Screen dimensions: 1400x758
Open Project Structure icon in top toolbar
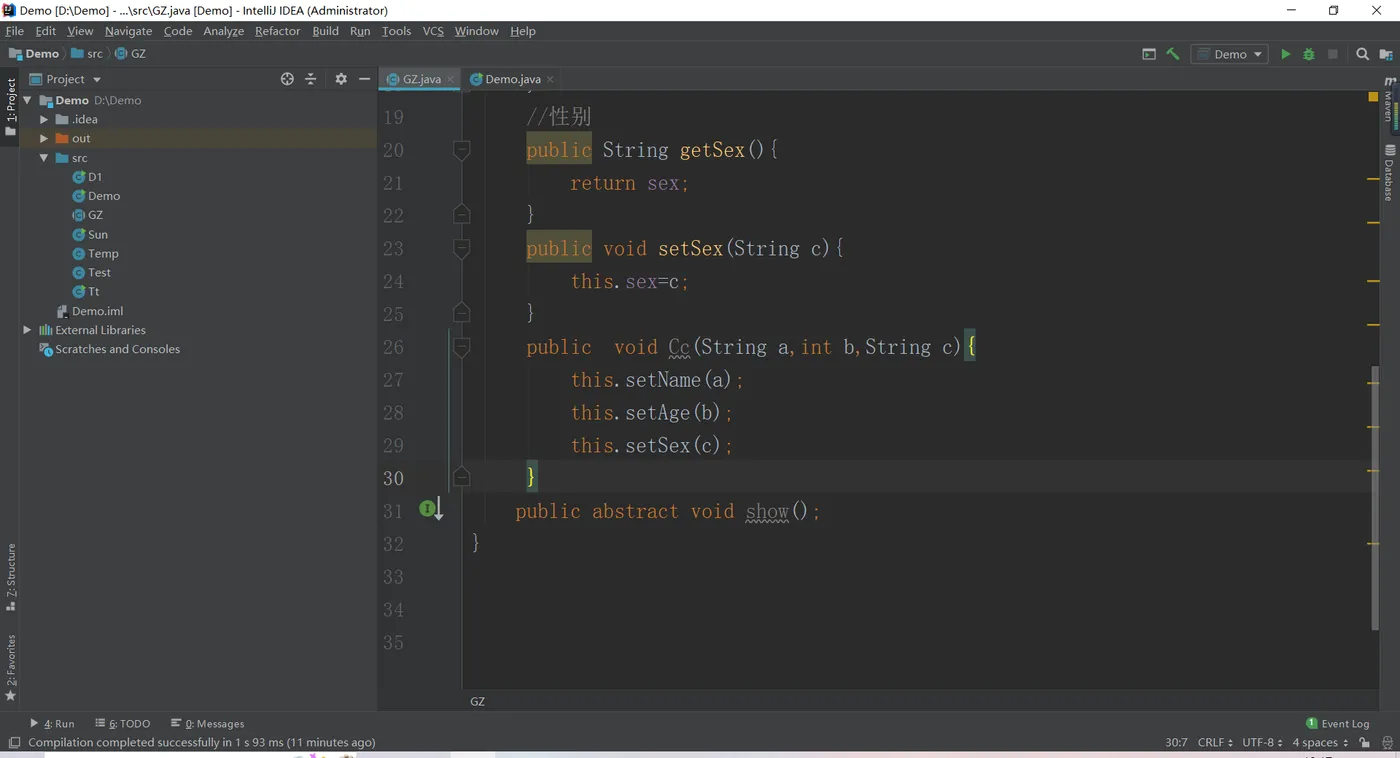[1386, 54]
